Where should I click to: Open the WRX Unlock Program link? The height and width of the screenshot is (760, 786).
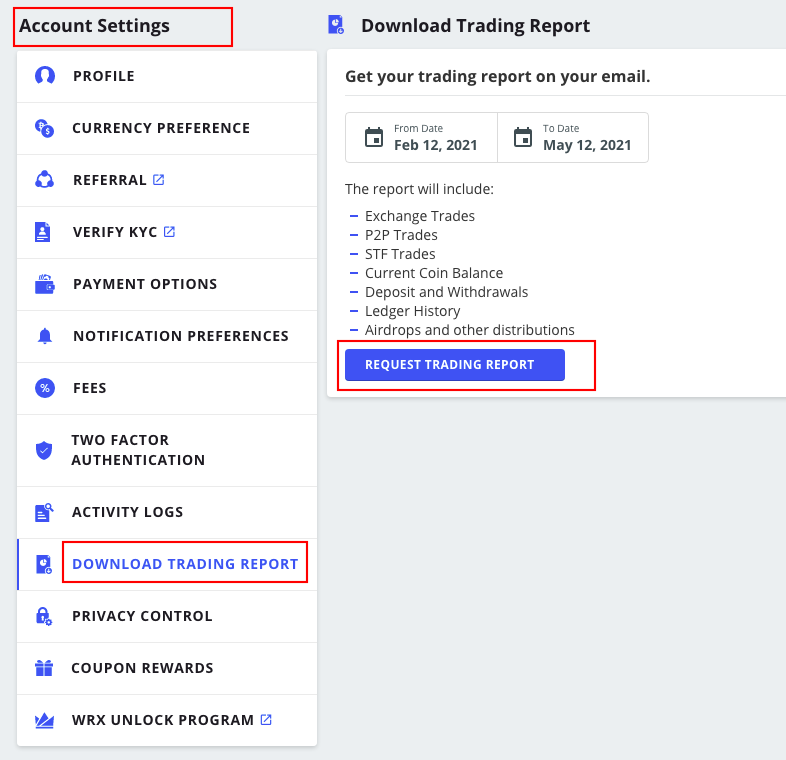coord(167,720)
